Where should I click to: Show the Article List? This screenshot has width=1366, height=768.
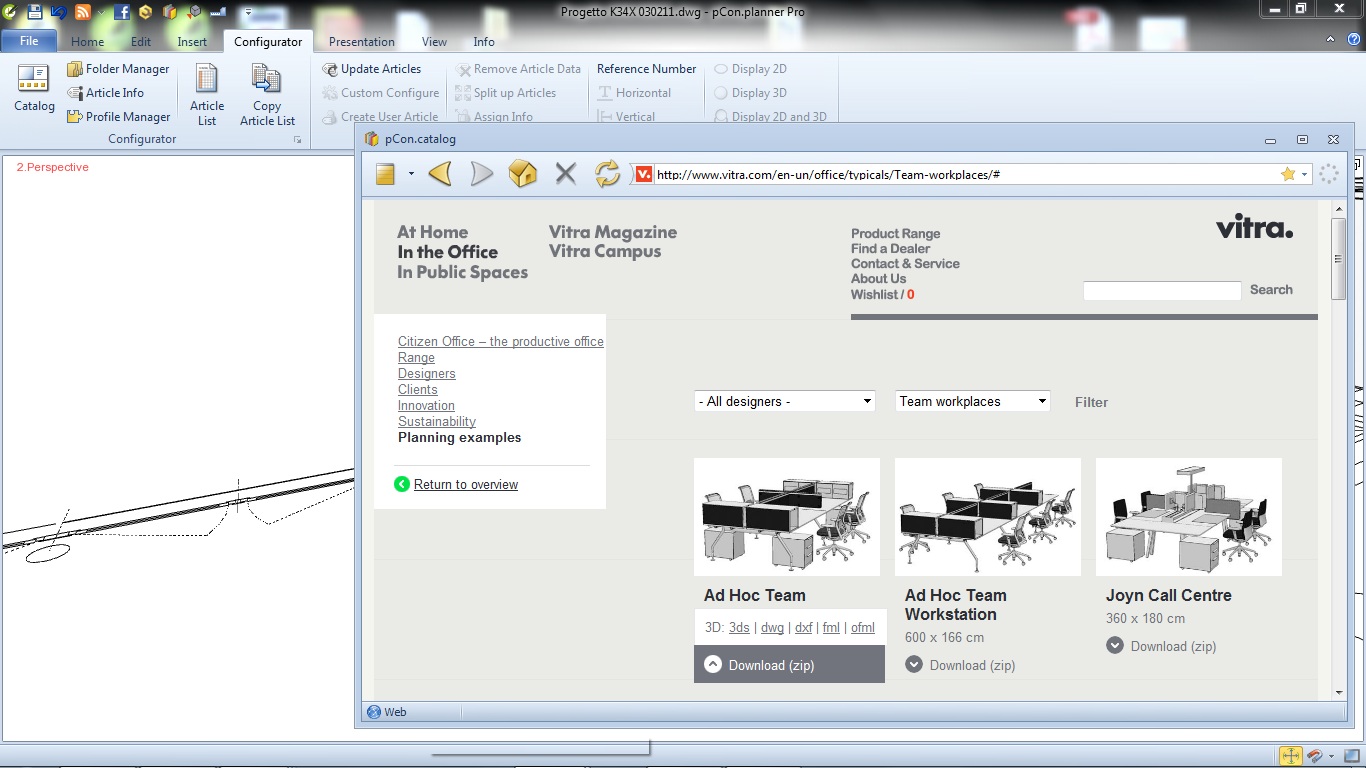click(207, 95)
